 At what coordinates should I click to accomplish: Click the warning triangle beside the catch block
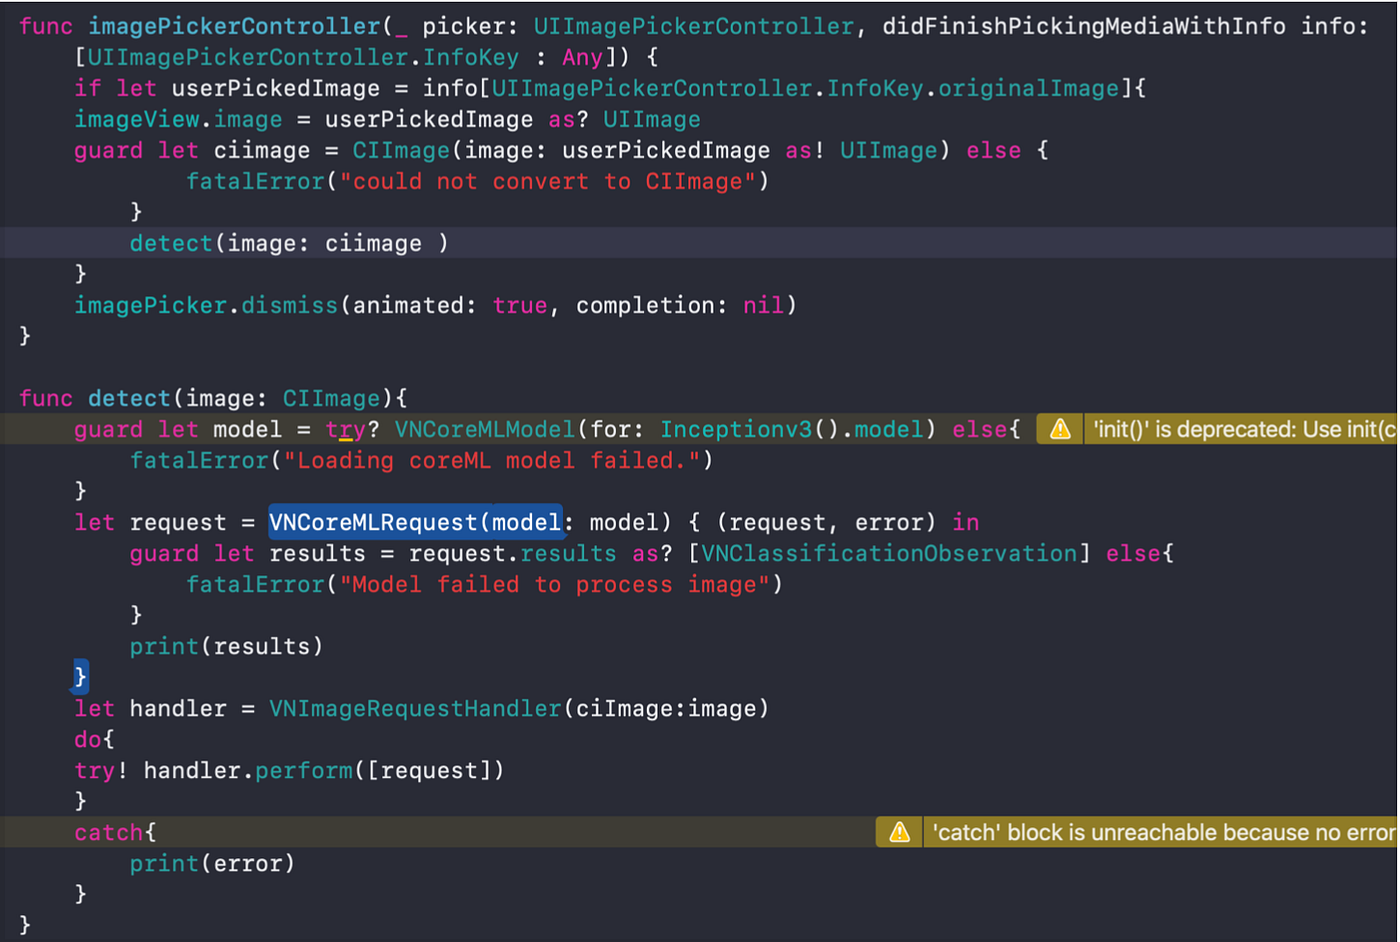897,831
